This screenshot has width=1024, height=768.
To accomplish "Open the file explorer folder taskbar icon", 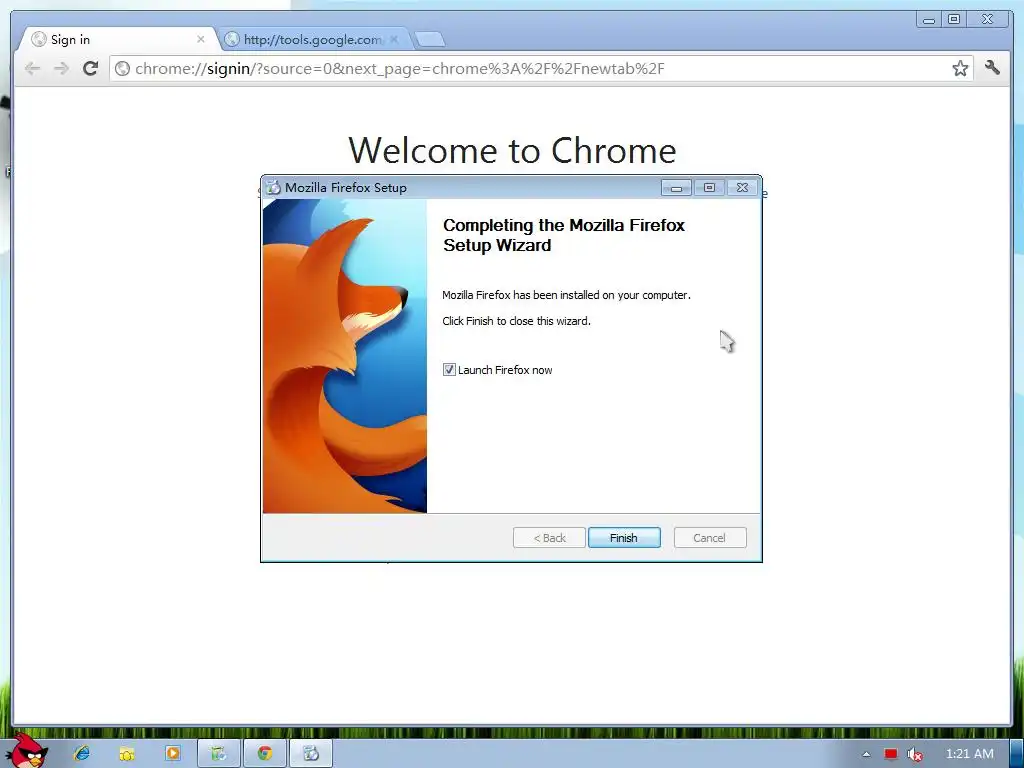I will click(127, 753).
